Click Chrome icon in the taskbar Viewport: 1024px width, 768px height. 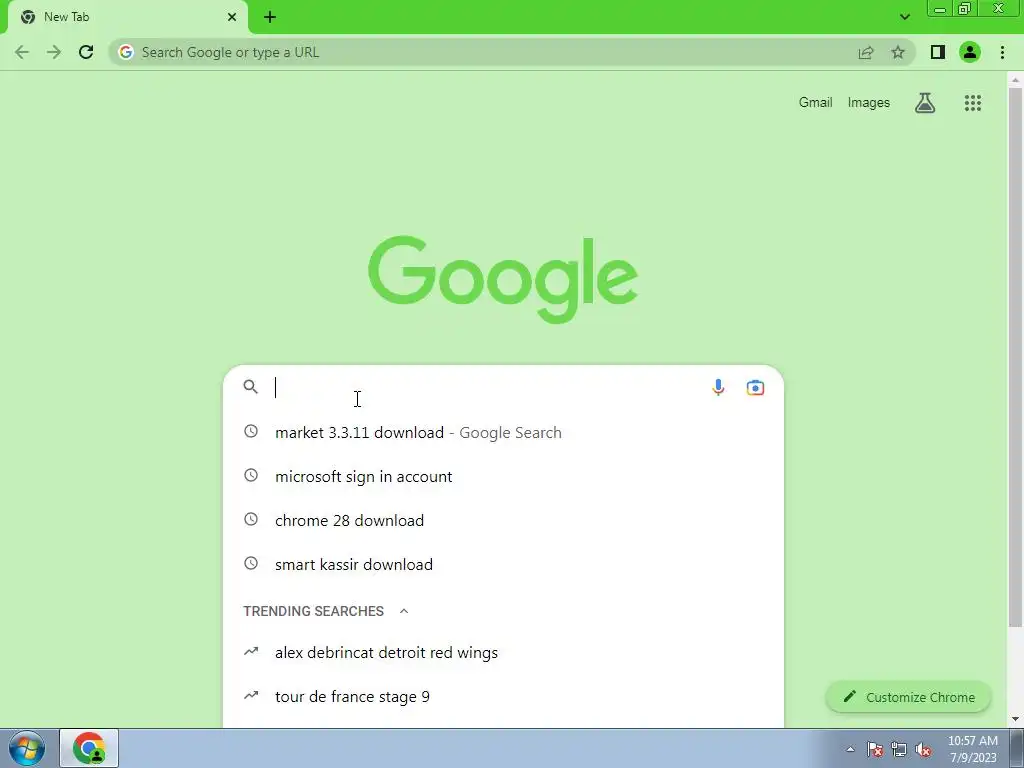(x=89, y=748)
